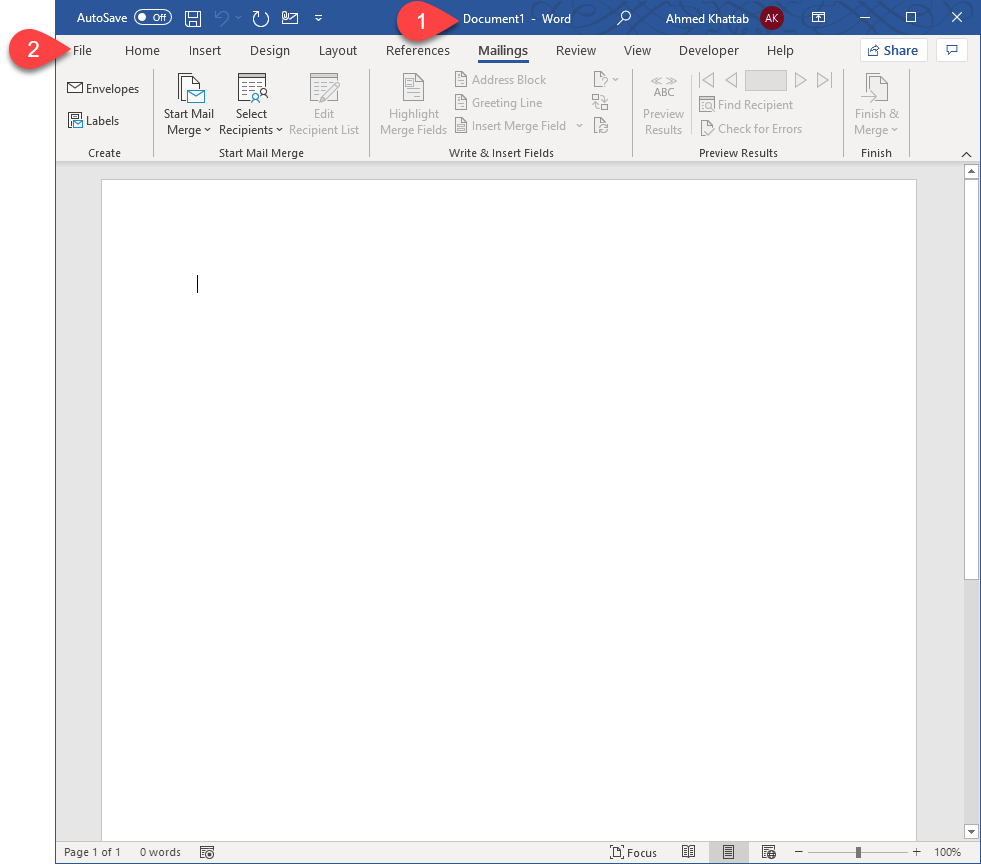Click Check for Errors
This screenshot has height=864, width=981.
[751, 128]
